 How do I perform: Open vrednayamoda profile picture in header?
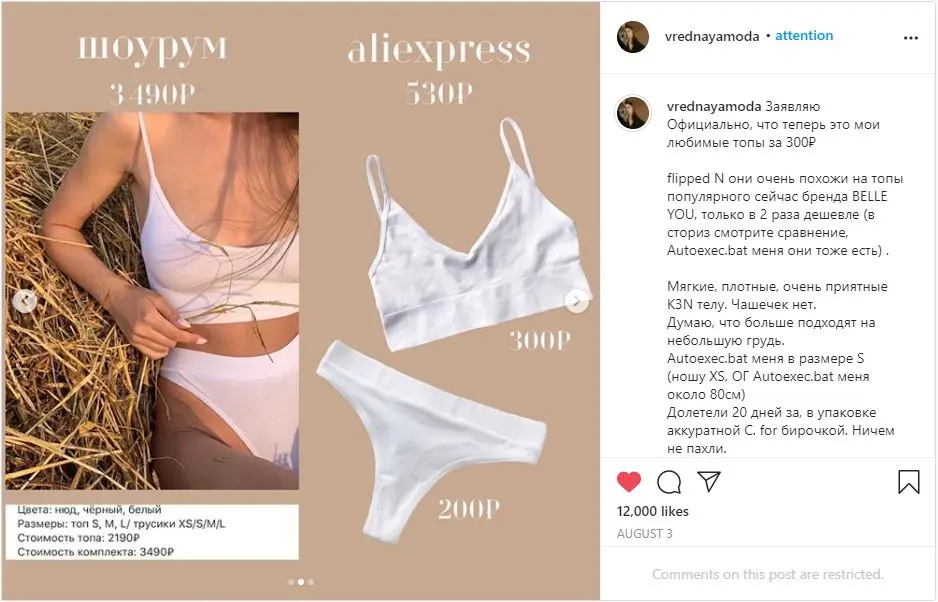(633, 37)
